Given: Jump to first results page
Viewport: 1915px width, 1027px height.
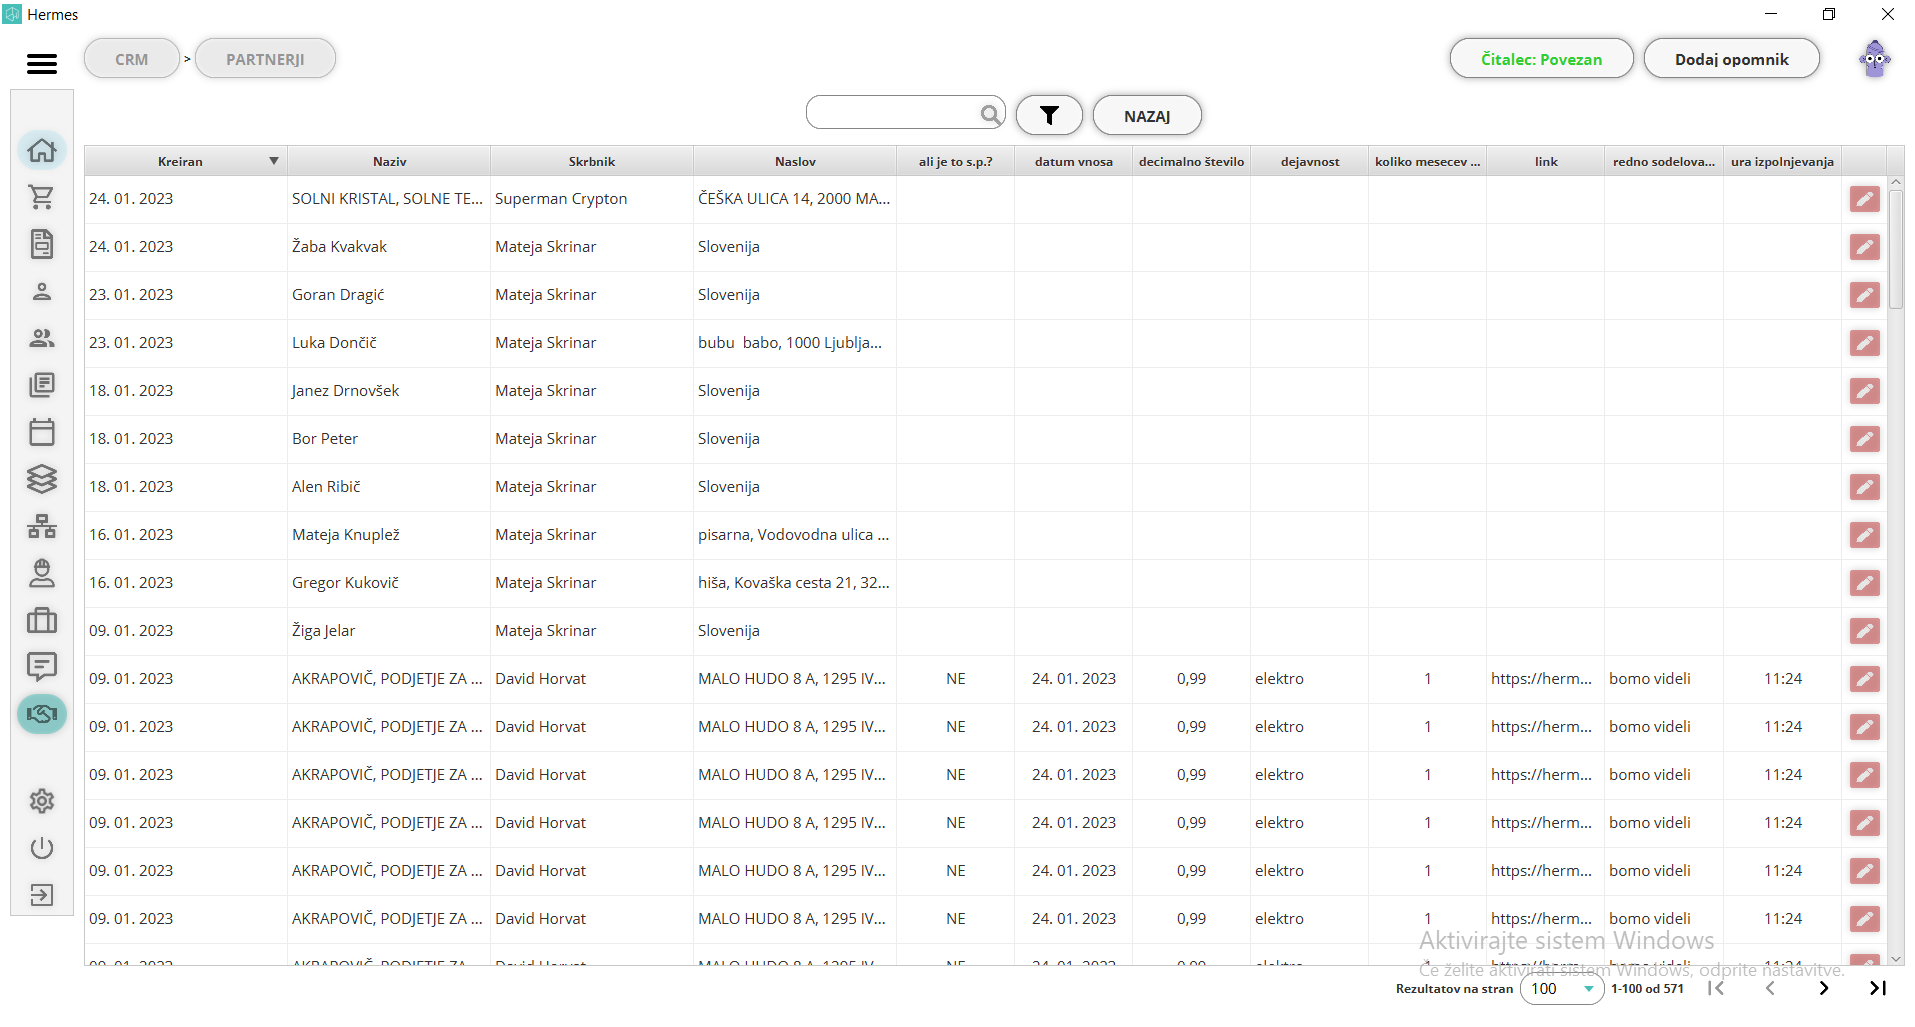Looking at the screenshot, I should (1716, 988).
